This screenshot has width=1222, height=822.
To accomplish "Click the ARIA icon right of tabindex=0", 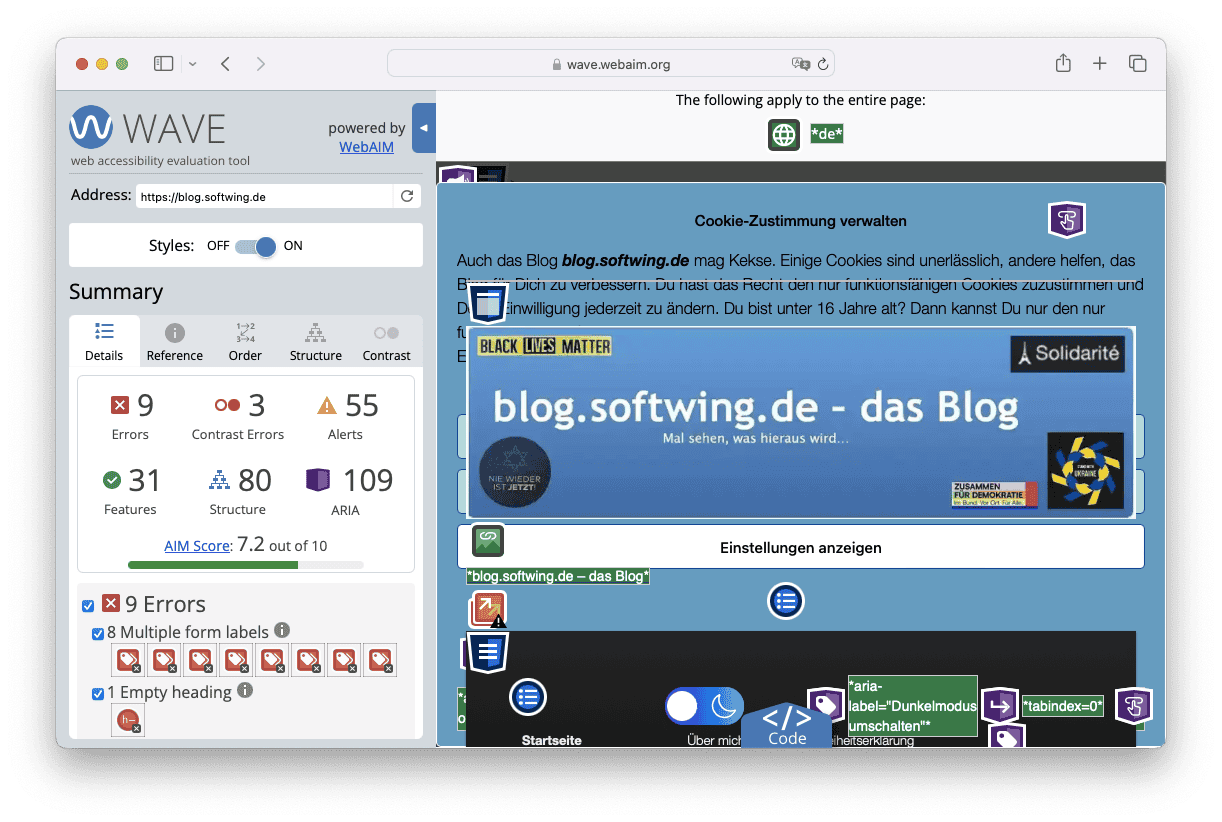I will 1134,706.
